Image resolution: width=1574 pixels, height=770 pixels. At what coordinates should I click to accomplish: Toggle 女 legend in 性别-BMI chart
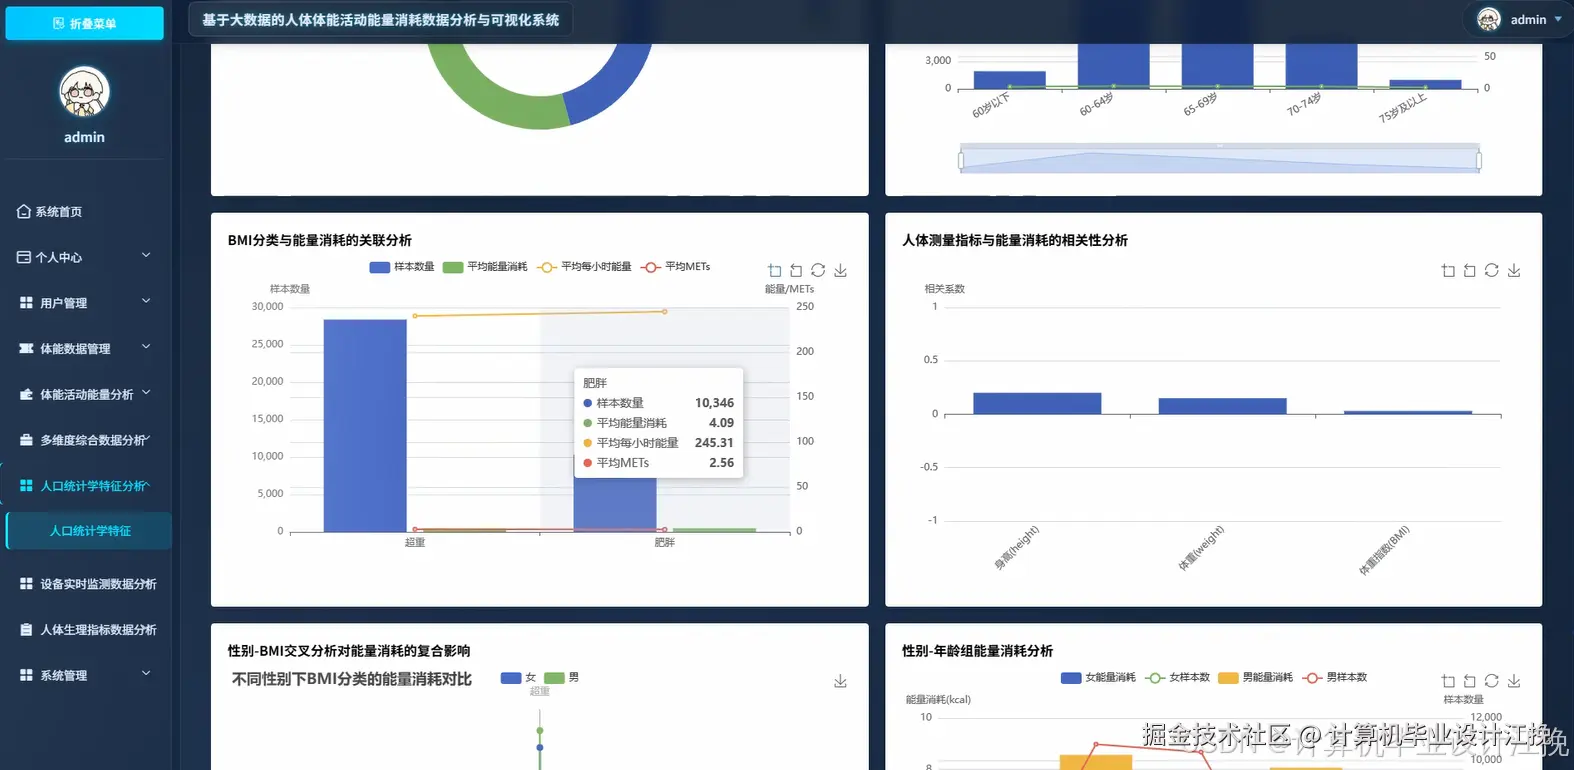point(519,678)
